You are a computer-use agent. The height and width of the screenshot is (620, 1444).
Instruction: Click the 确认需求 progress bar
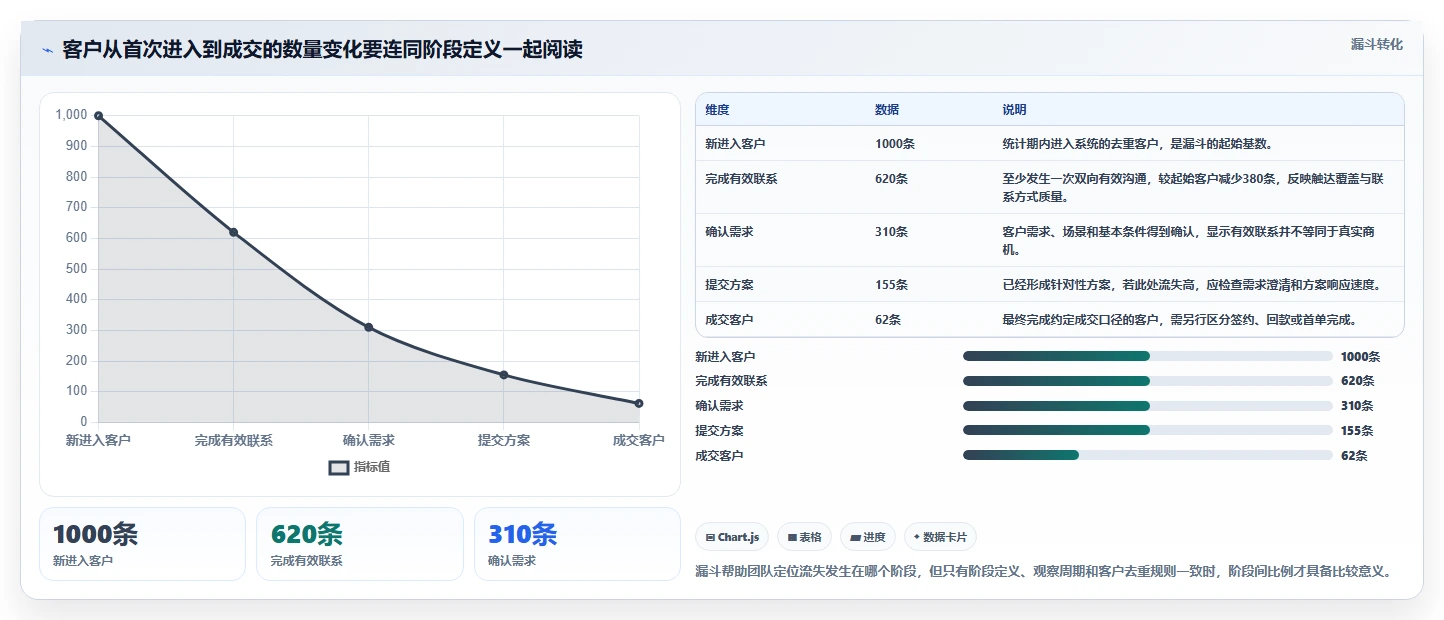pos(1148,406)
